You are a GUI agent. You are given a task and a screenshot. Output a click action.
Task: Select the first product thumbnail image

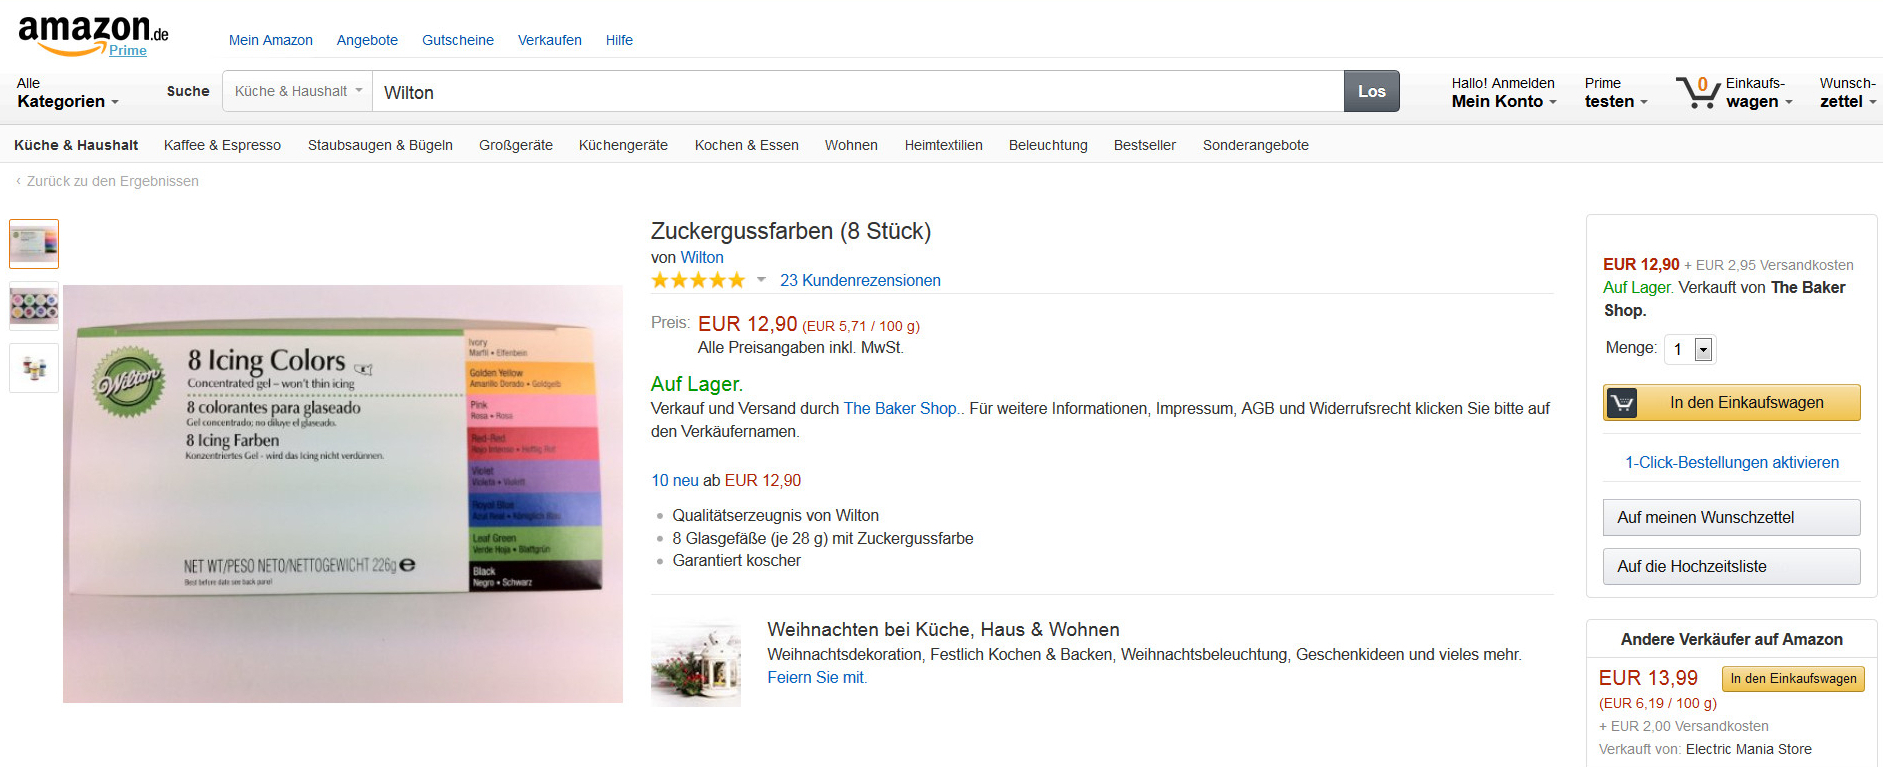click(x=34, y=244)
